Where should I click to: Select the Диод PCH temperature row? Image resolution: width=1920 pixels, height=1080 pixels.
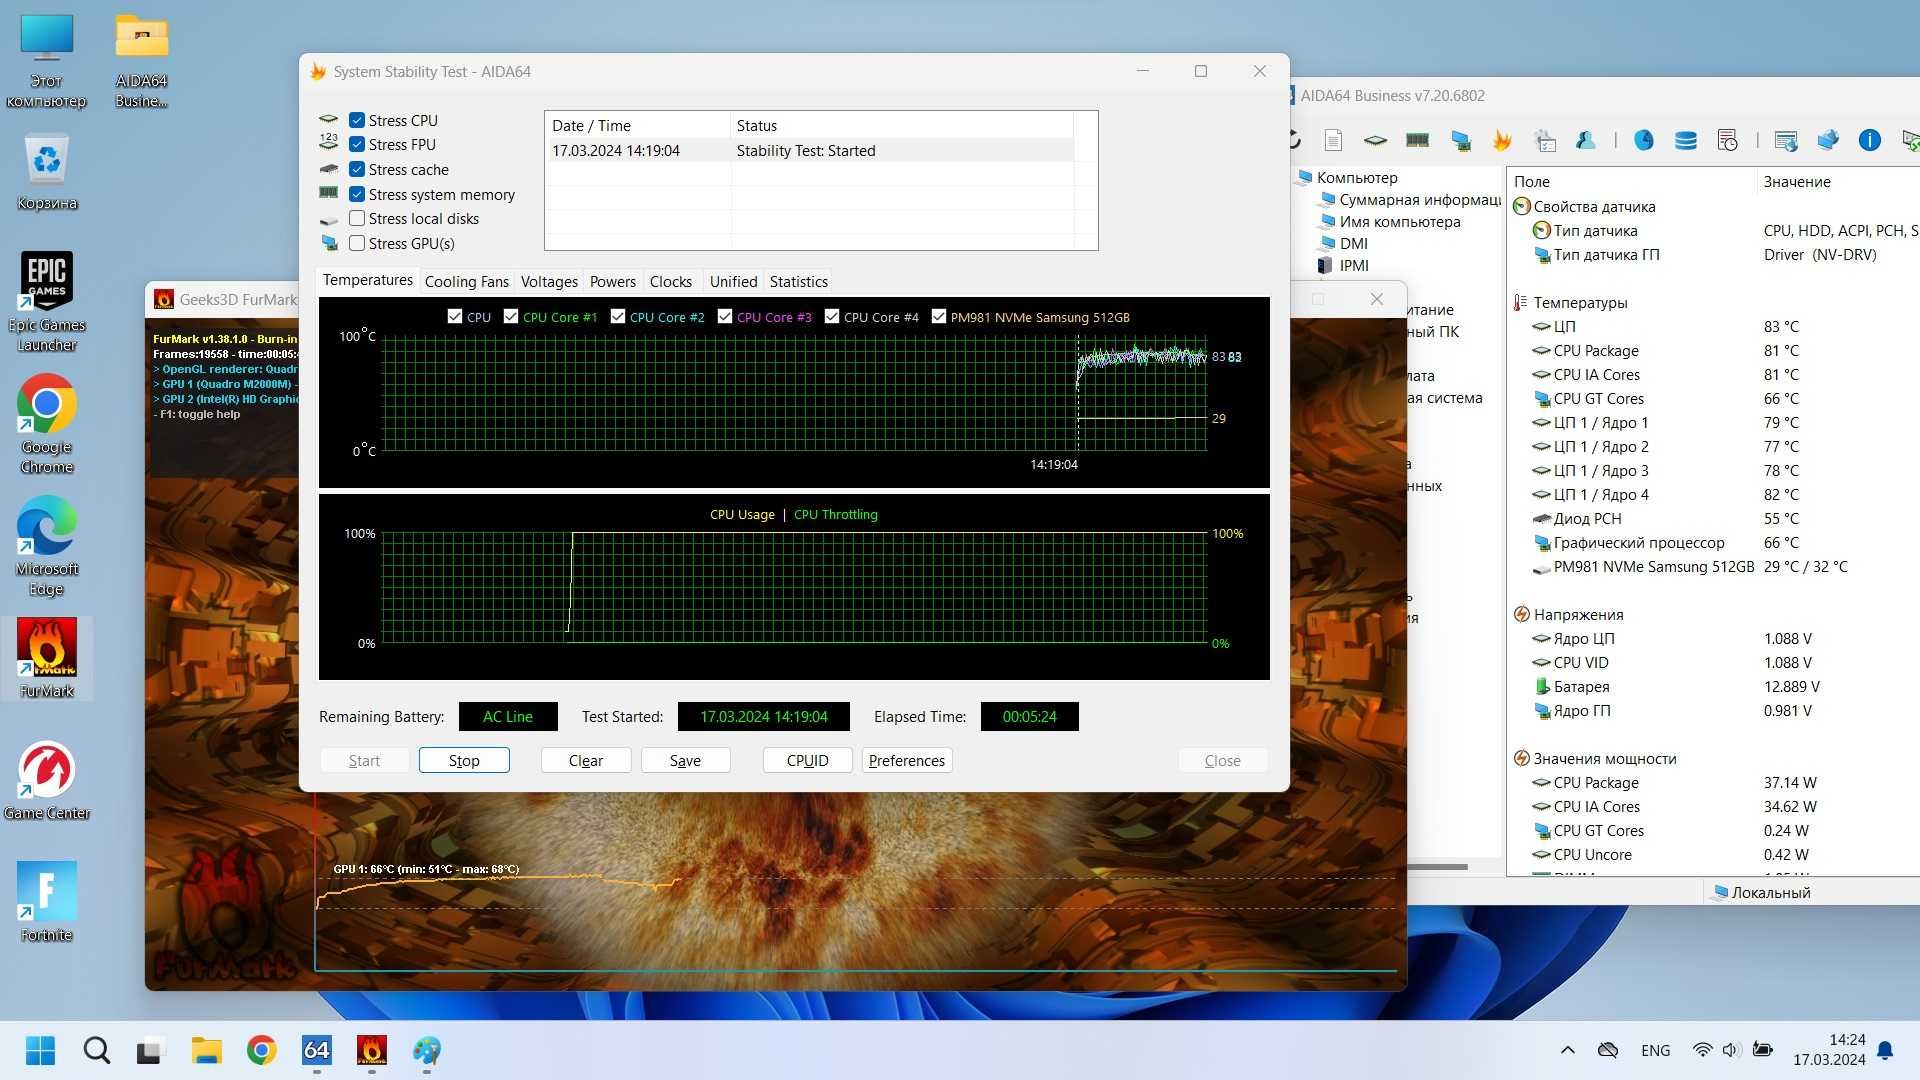tap(1714, 518)
